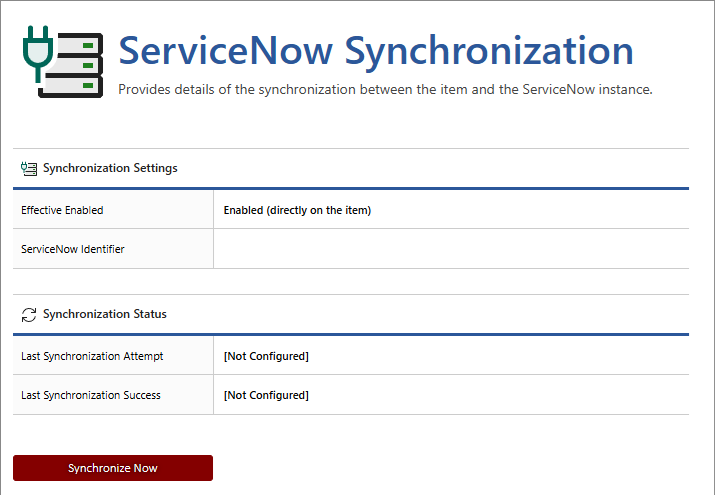
Task: Click the 'Enabled (directly on the item)' value
Action: coord(297,210)
